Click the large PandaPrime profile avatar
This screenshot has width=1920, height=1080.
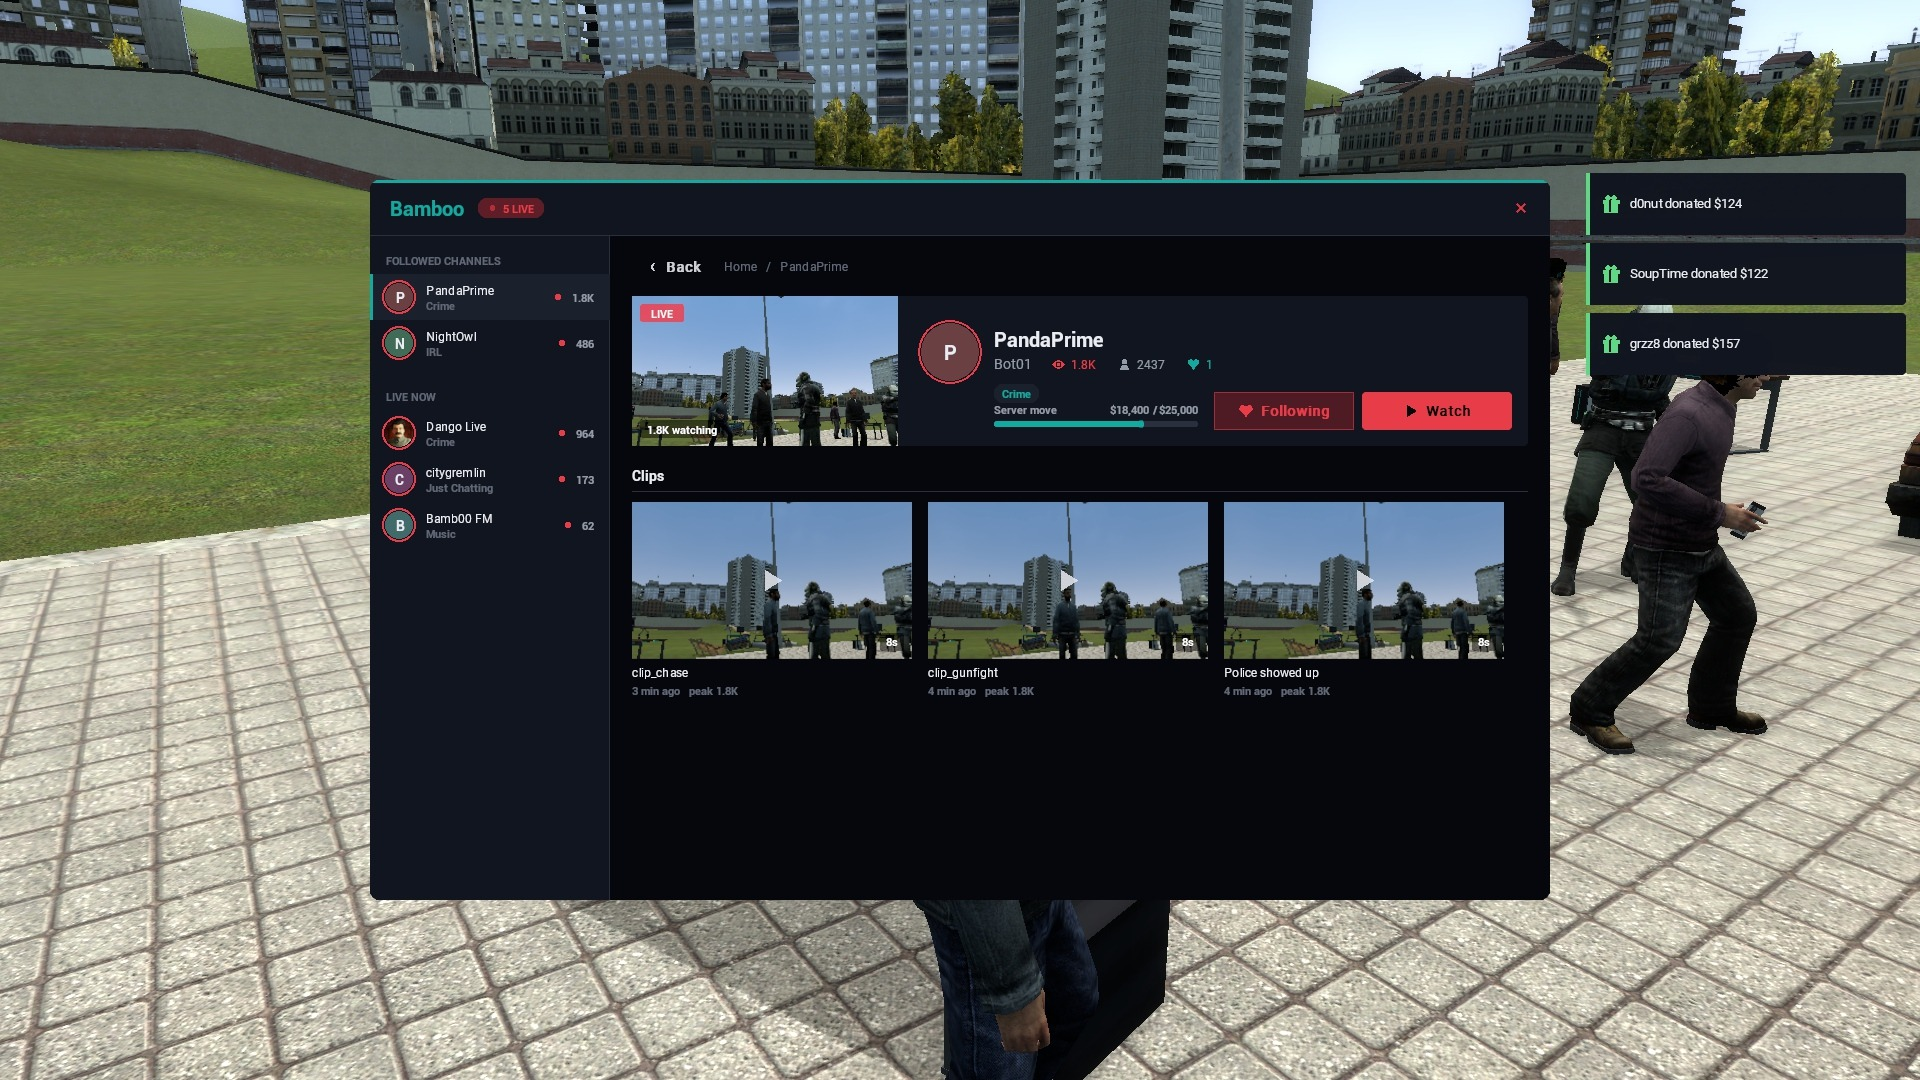click(x=950, y=352)
